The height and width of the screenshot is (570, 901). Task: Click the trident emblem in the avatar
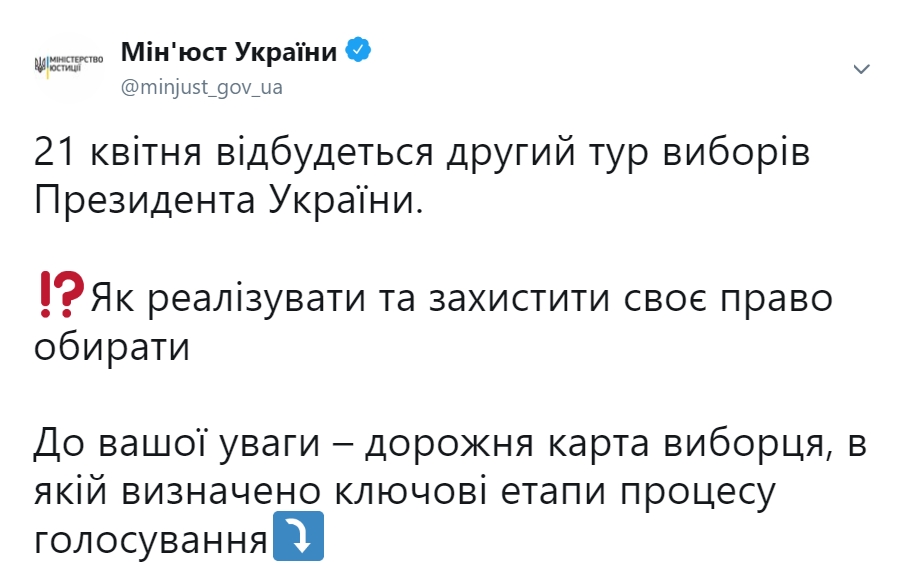[x=40, y=65]
